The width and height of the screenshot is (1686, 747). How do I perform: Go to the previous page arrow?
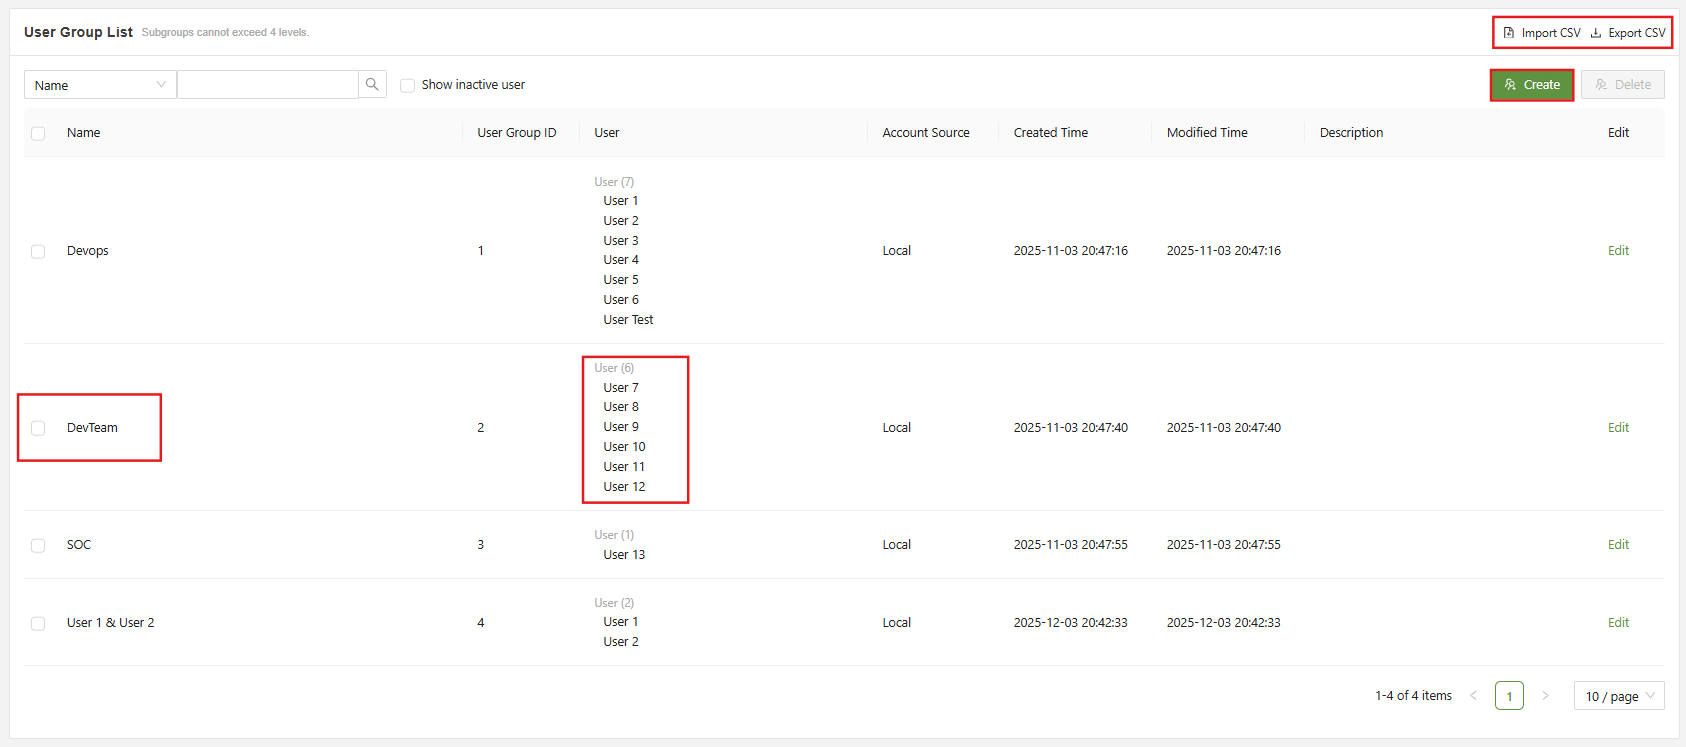(1473, 696)
